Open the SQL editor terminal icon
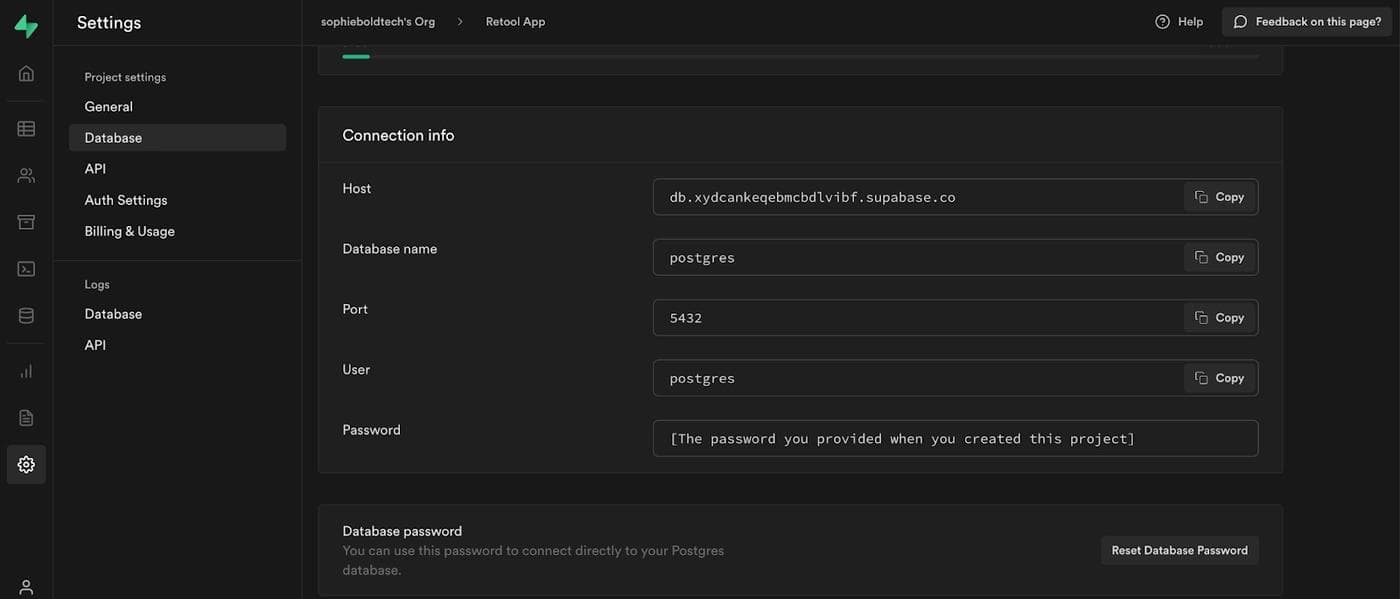The height and width of the screenshot is (599, 1400). (x=26, y=269)
